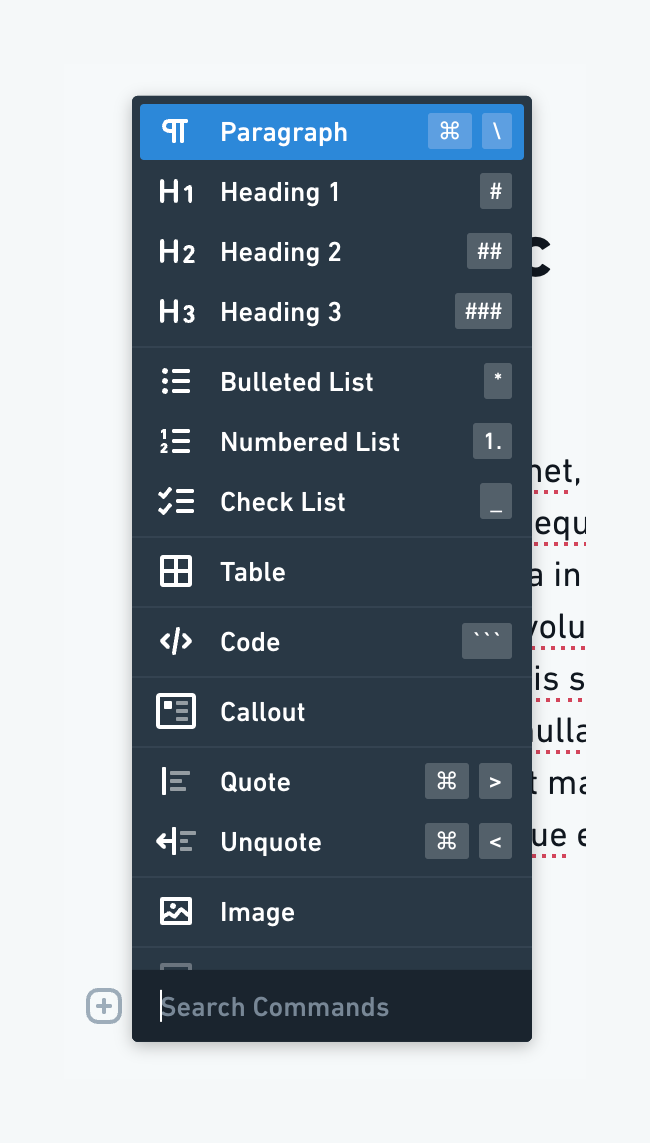
Task: Click the ``` shortcut badge beside Code
Action: (487, 641)
